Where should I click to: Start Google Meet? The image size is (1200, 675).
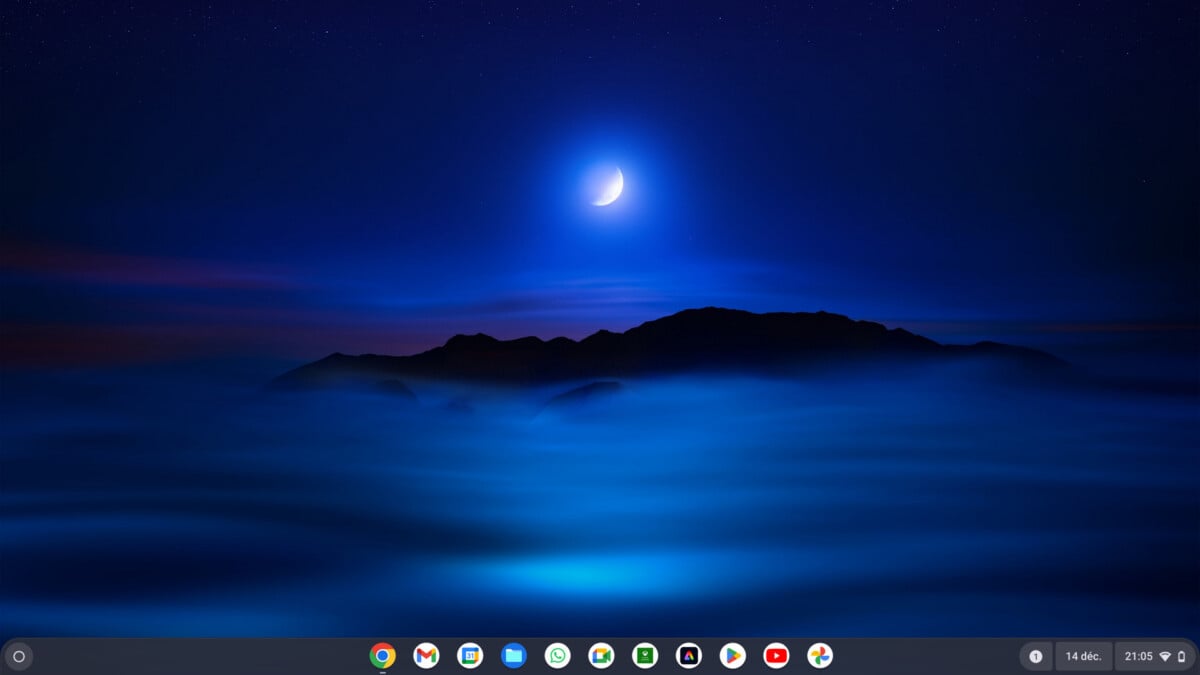pyautogui.click(x=599, y=656)
